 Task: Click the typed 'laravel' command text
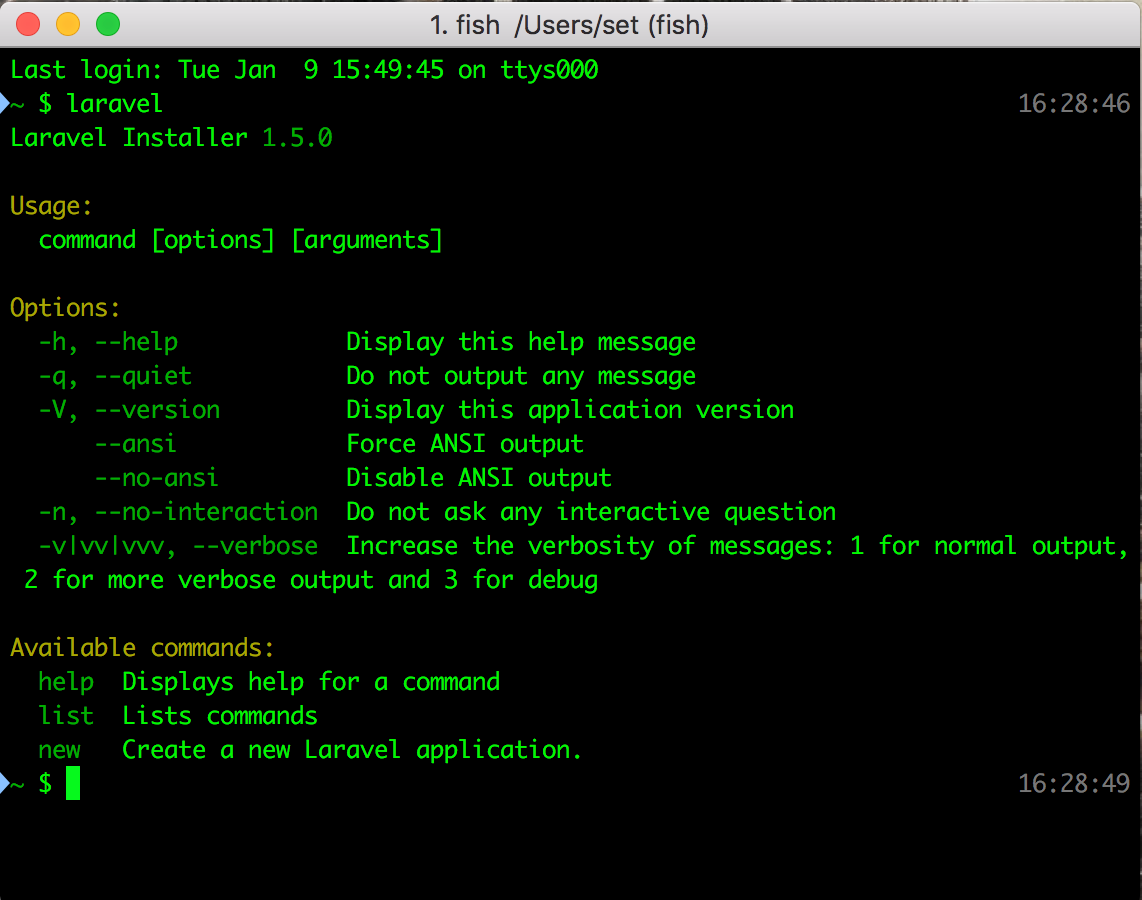114,104
